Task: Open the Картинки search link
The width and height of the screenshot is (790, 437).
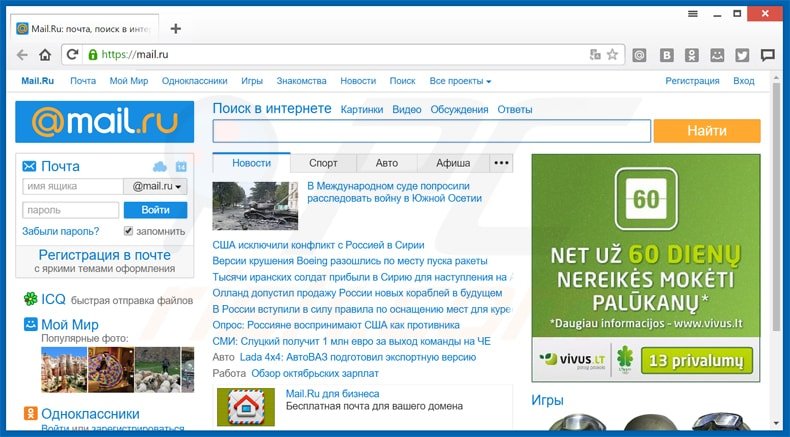Action: (362, 109)
